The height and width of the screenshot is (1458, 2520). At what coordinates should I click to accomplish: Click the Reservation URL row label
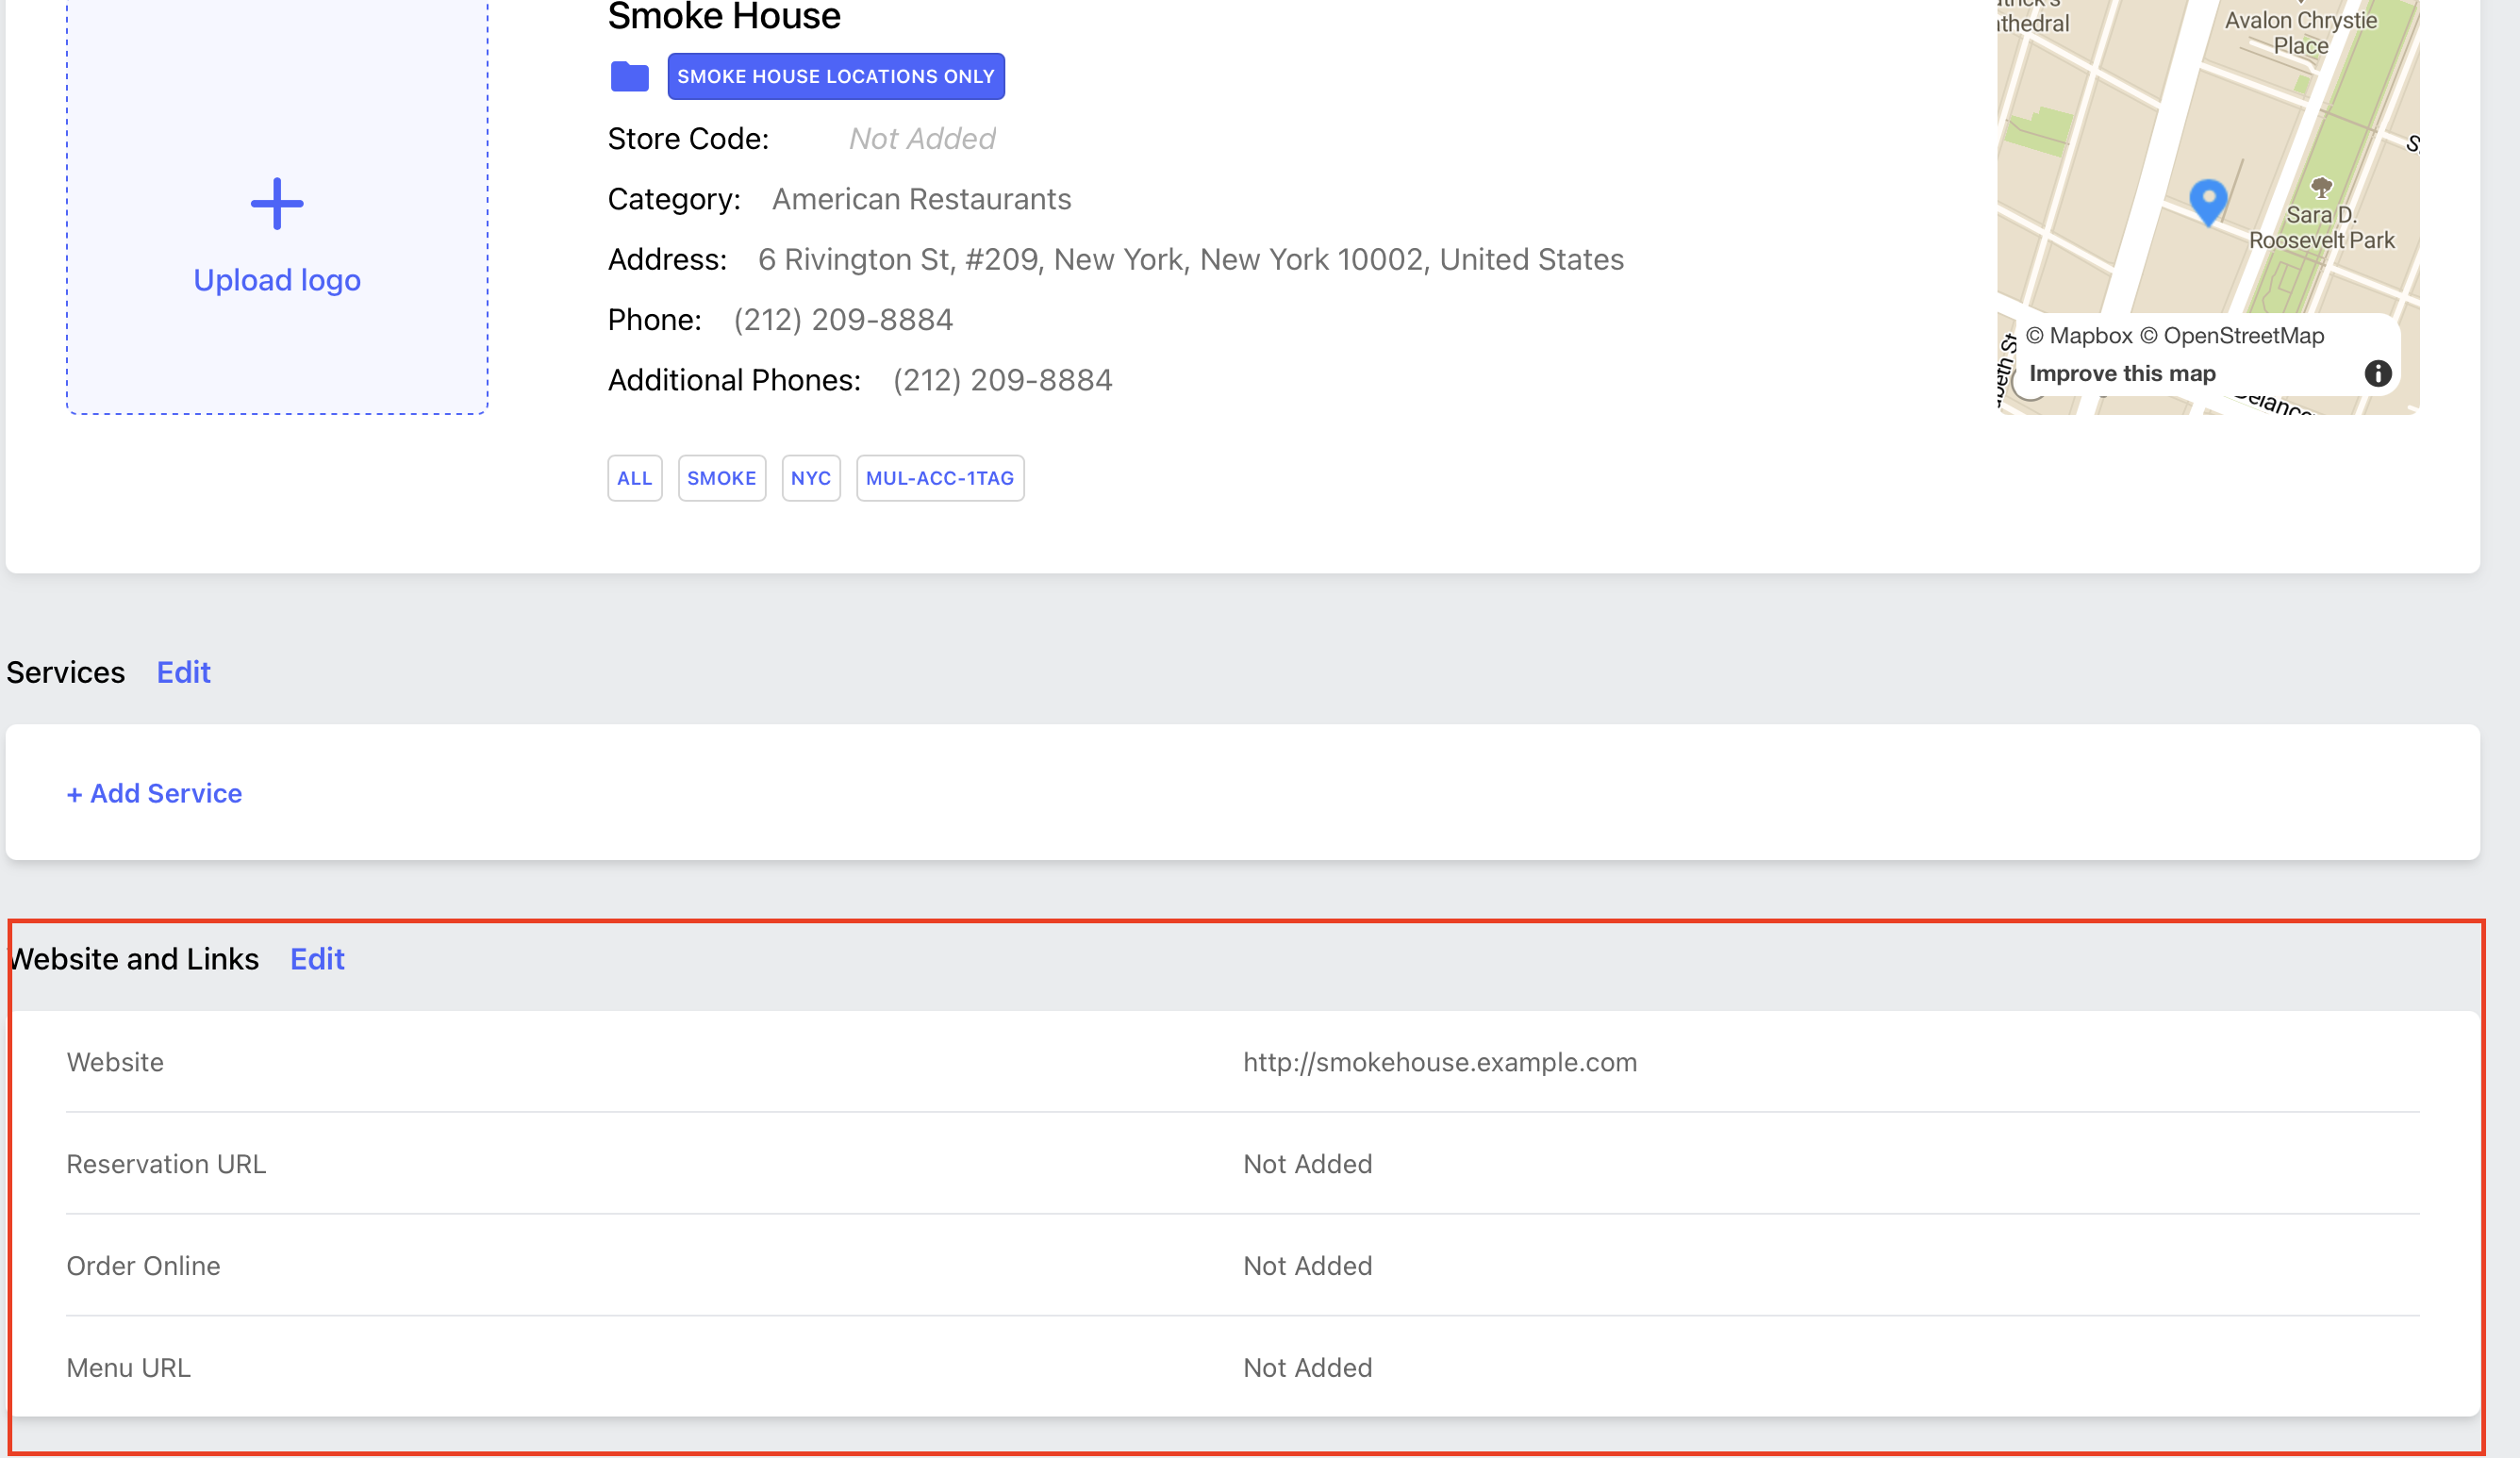166,1164
